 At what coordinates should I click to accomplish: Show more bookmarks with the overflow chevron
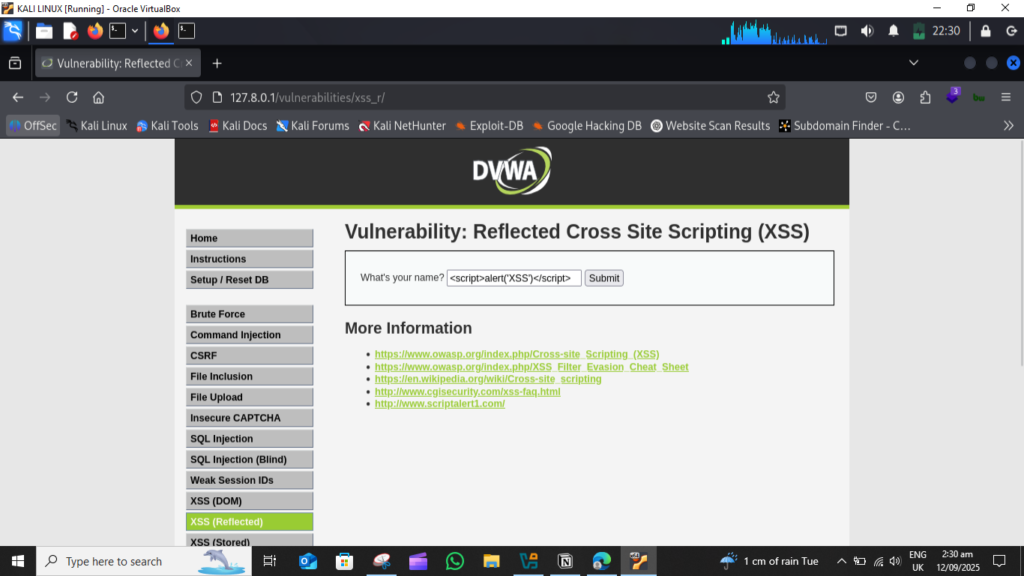(x=1008, y=126)
